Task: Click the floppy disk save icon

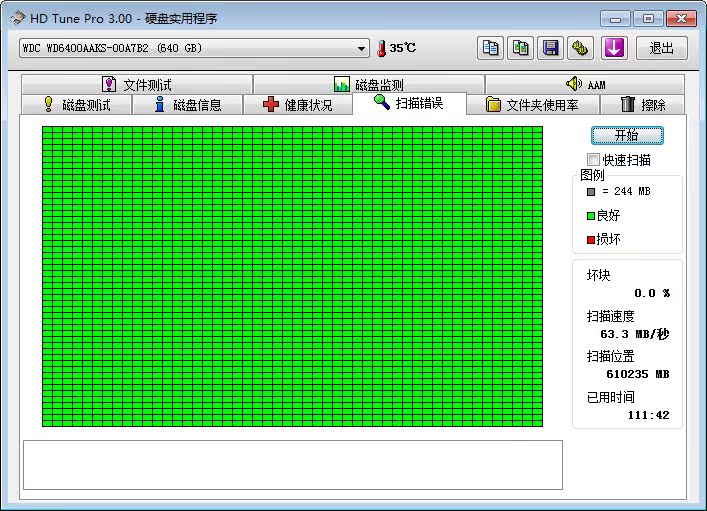Action: tap(550, 48)
